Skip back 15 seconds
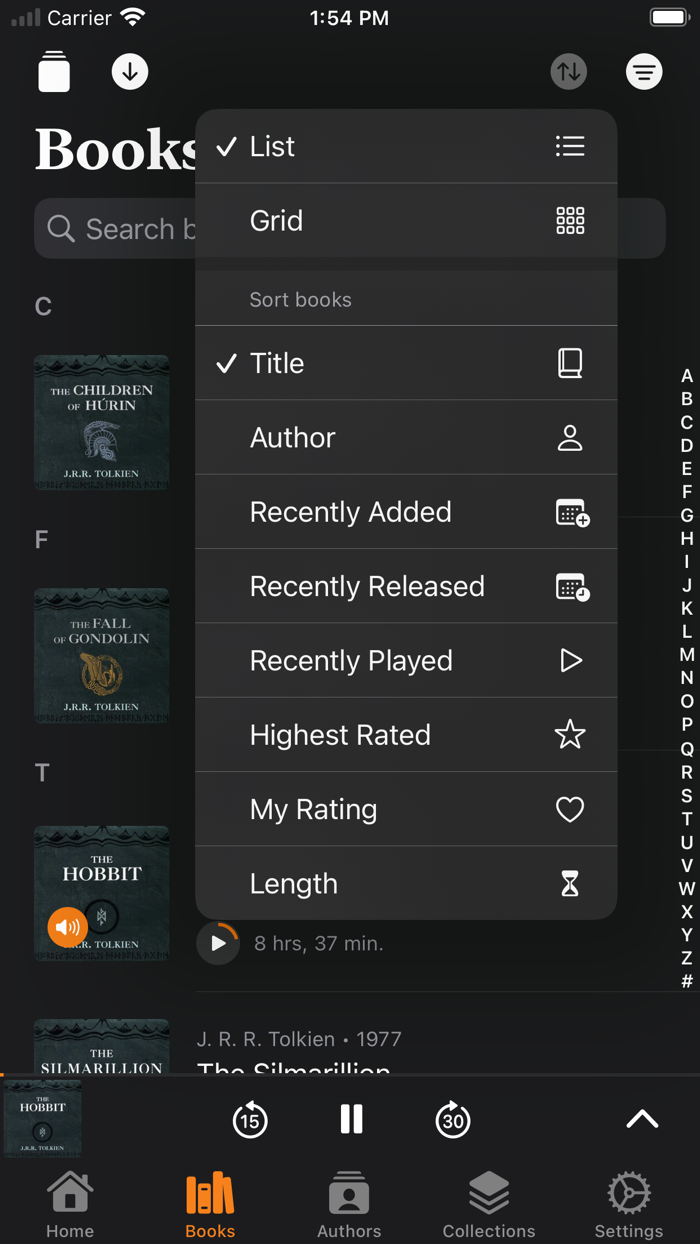 [250, 1119]
